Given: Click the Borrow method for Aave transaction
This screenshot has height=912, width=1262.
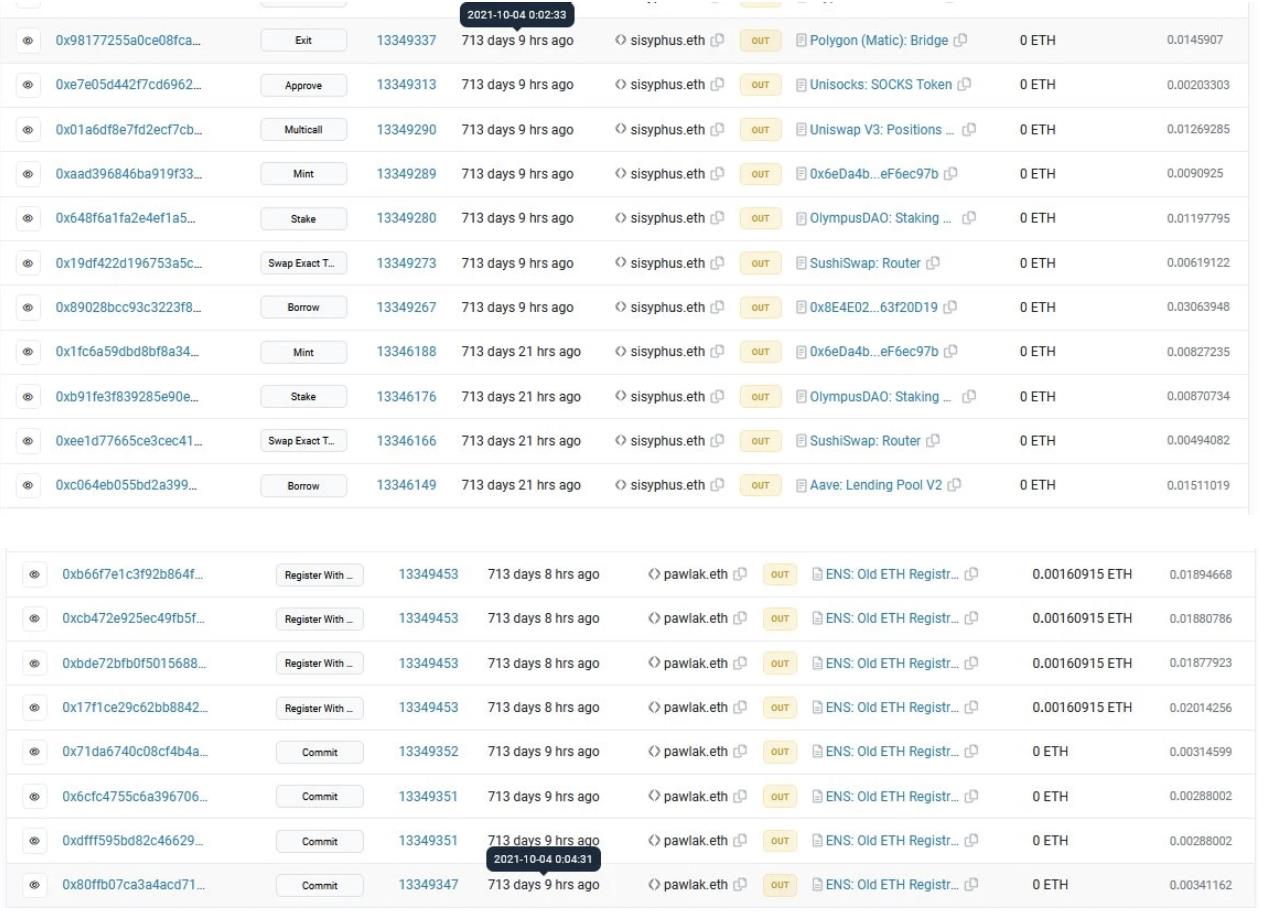Looking at the screenshot, I should (x=303, y=486).
